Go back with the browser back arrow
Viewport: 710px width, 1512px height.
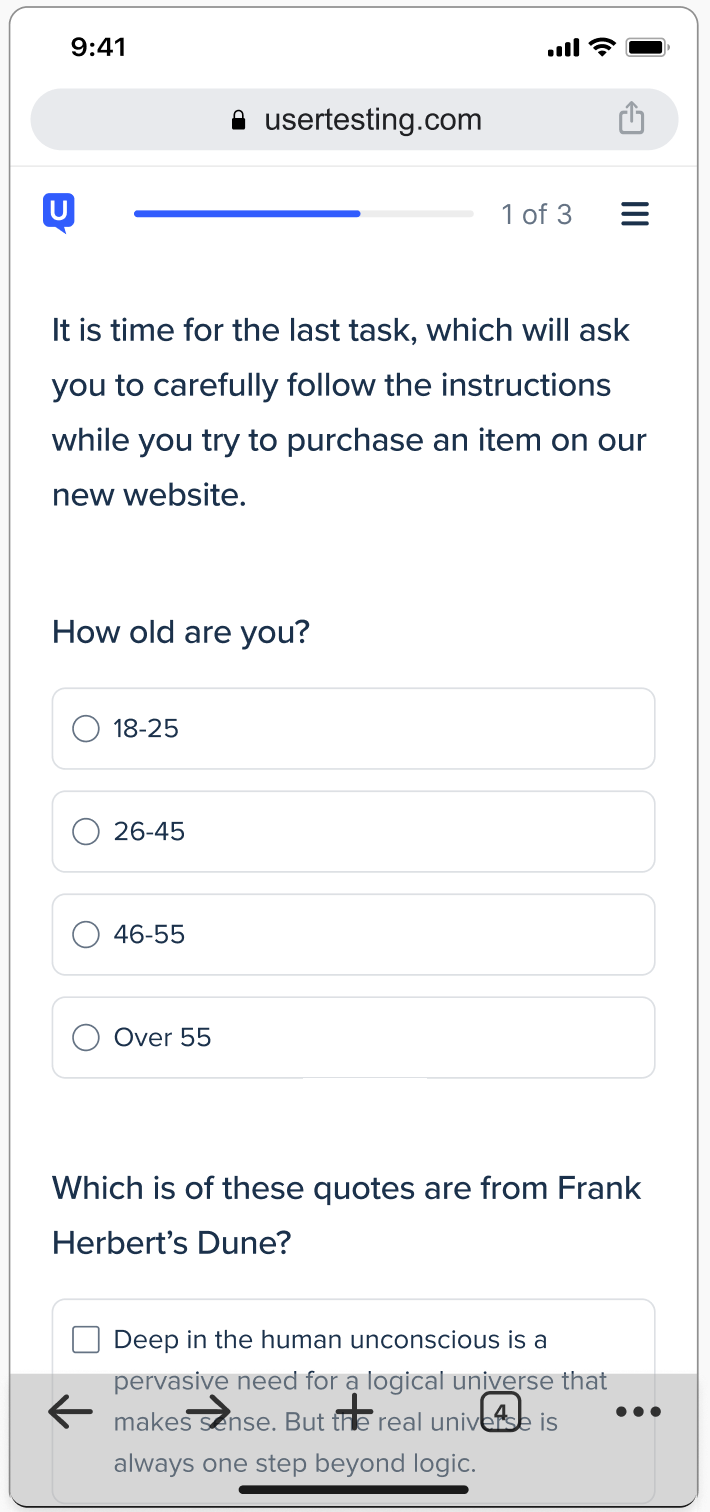[70, 1412]
